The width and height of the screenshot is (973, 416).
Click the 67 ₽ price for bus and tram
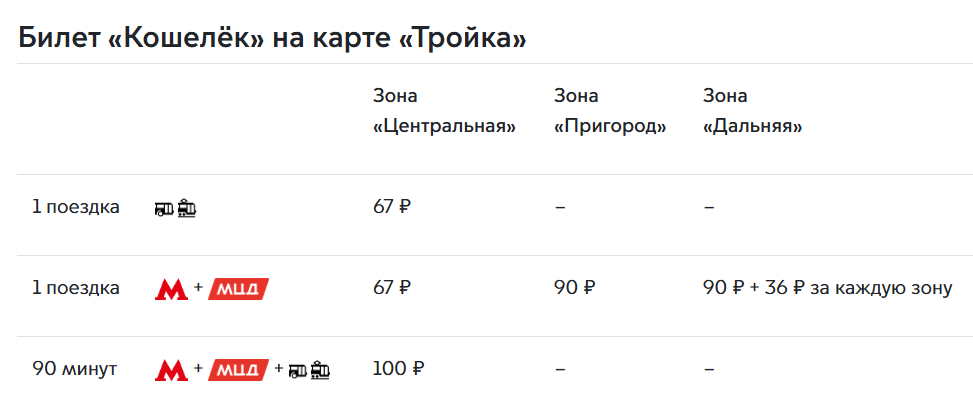[x=392, y=207]
